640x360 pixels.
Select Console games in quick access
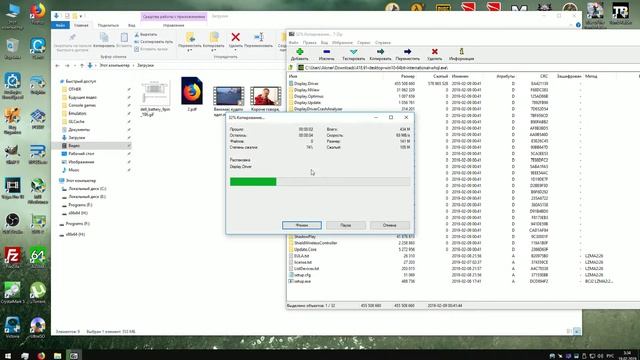pyautogui.click(x=82, y=105)
